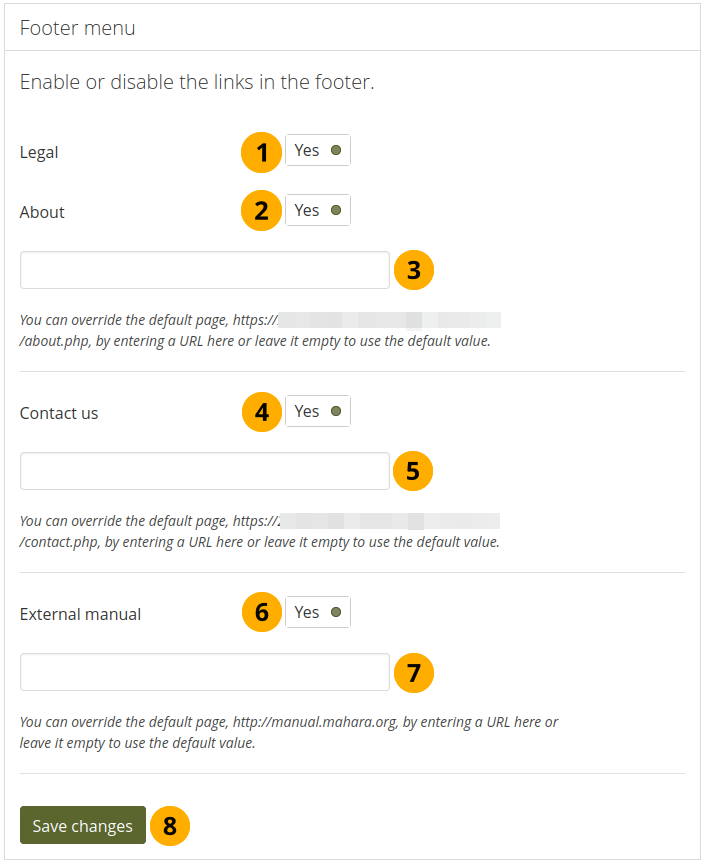This screenshot has width=705, height=864.
Task: Toggle the Legal footer link switch
Action: point(318,150)
